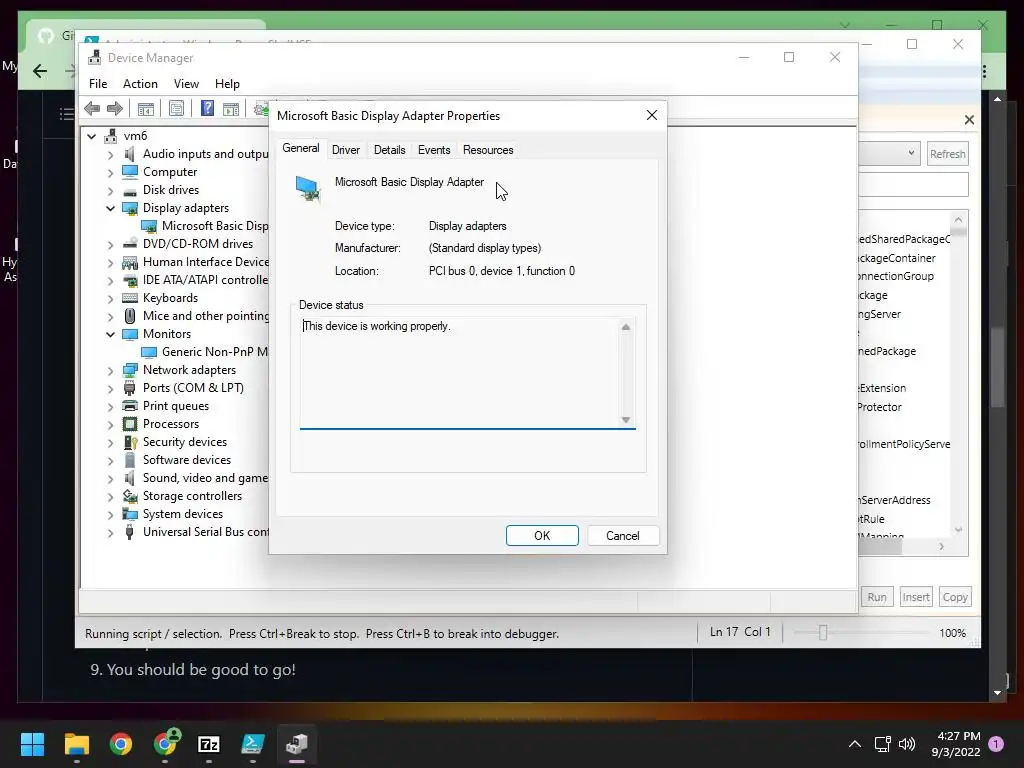The width and height of the screenshot is (1024, 768).
Task: Expand Ports (COM & LPT) category
Action: [x=110, y=389]
